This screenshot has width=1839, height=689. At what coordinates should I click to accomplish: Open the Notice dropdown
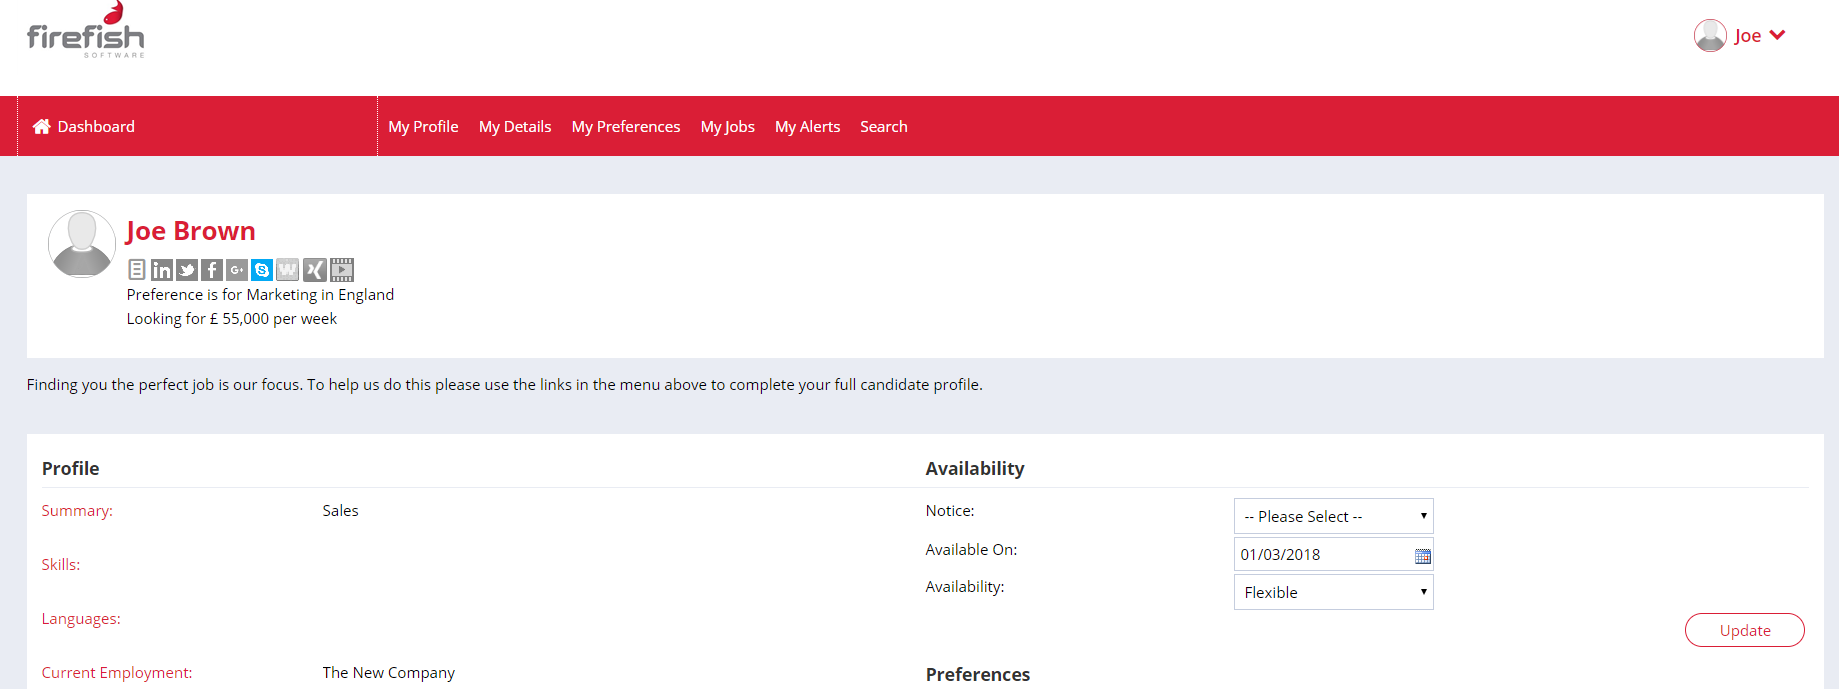tap(1333, 516)
